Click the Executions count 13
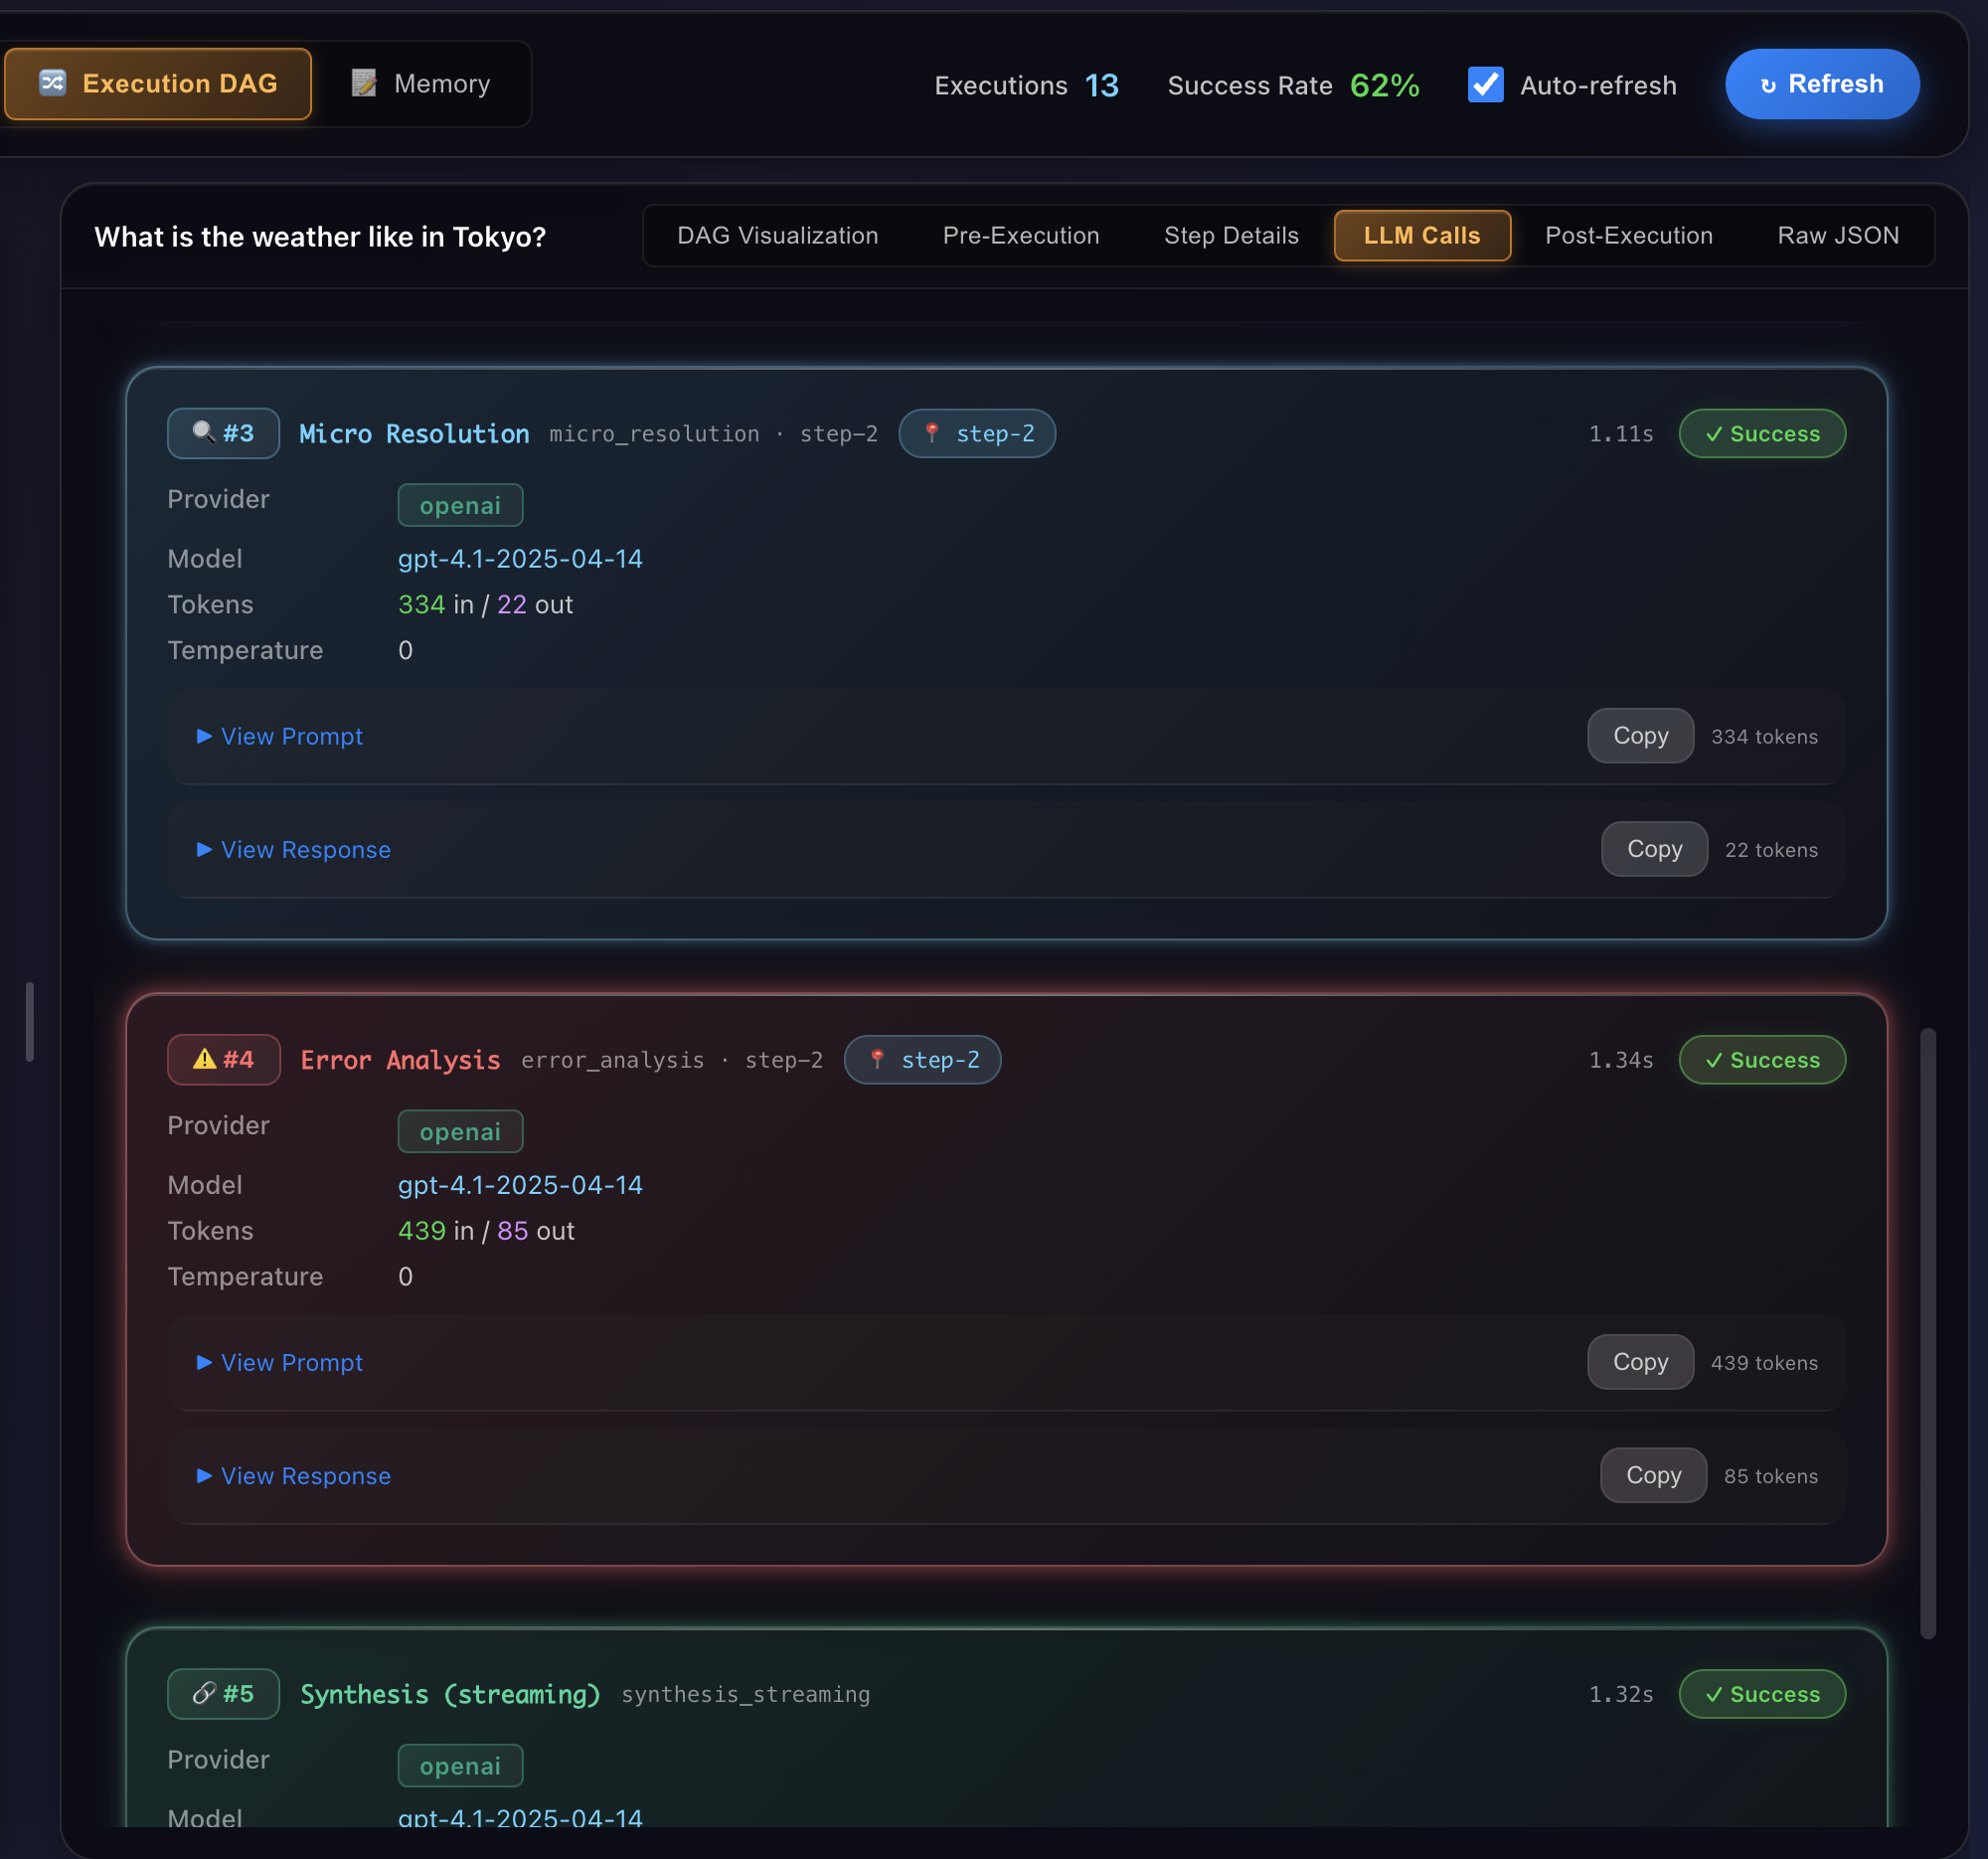 click(1101, 85)
